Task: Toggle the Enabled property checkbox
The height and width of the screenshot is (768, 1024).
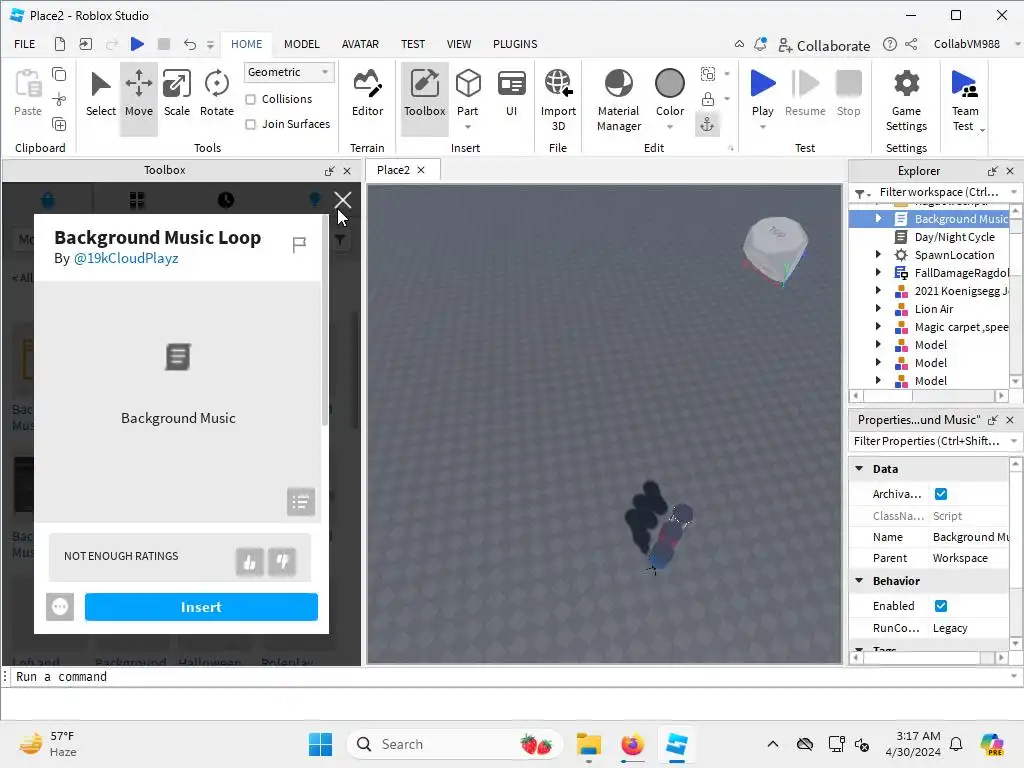Action: click(x=941, y=606)
